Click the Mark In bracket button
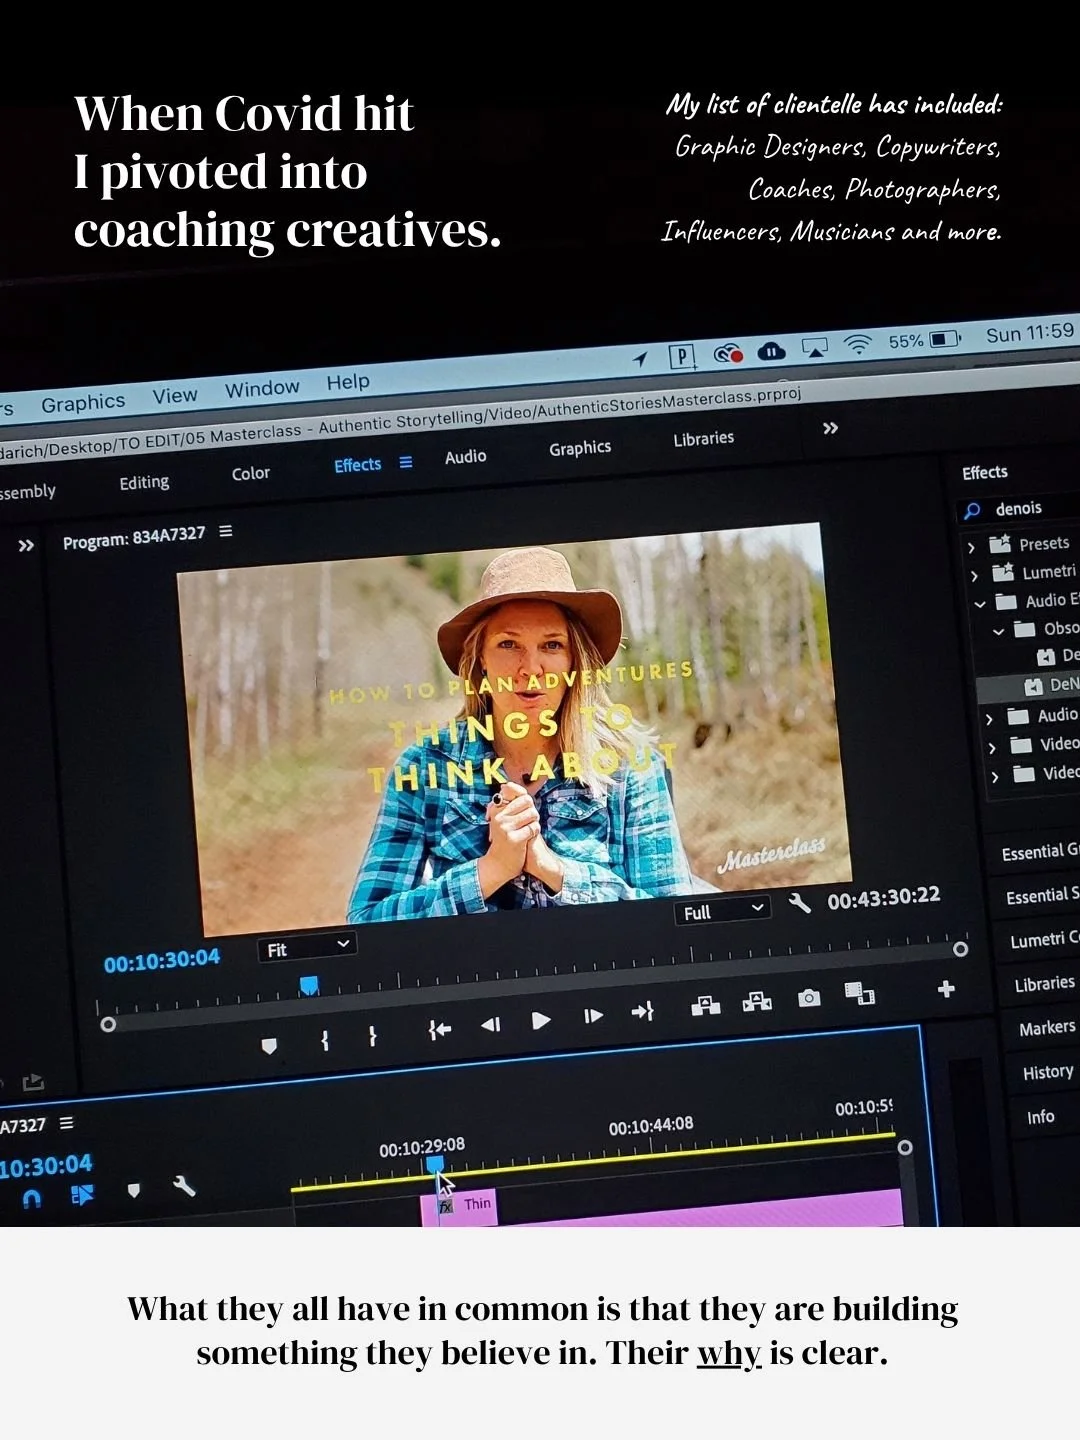 click(x=325, y=1040)
